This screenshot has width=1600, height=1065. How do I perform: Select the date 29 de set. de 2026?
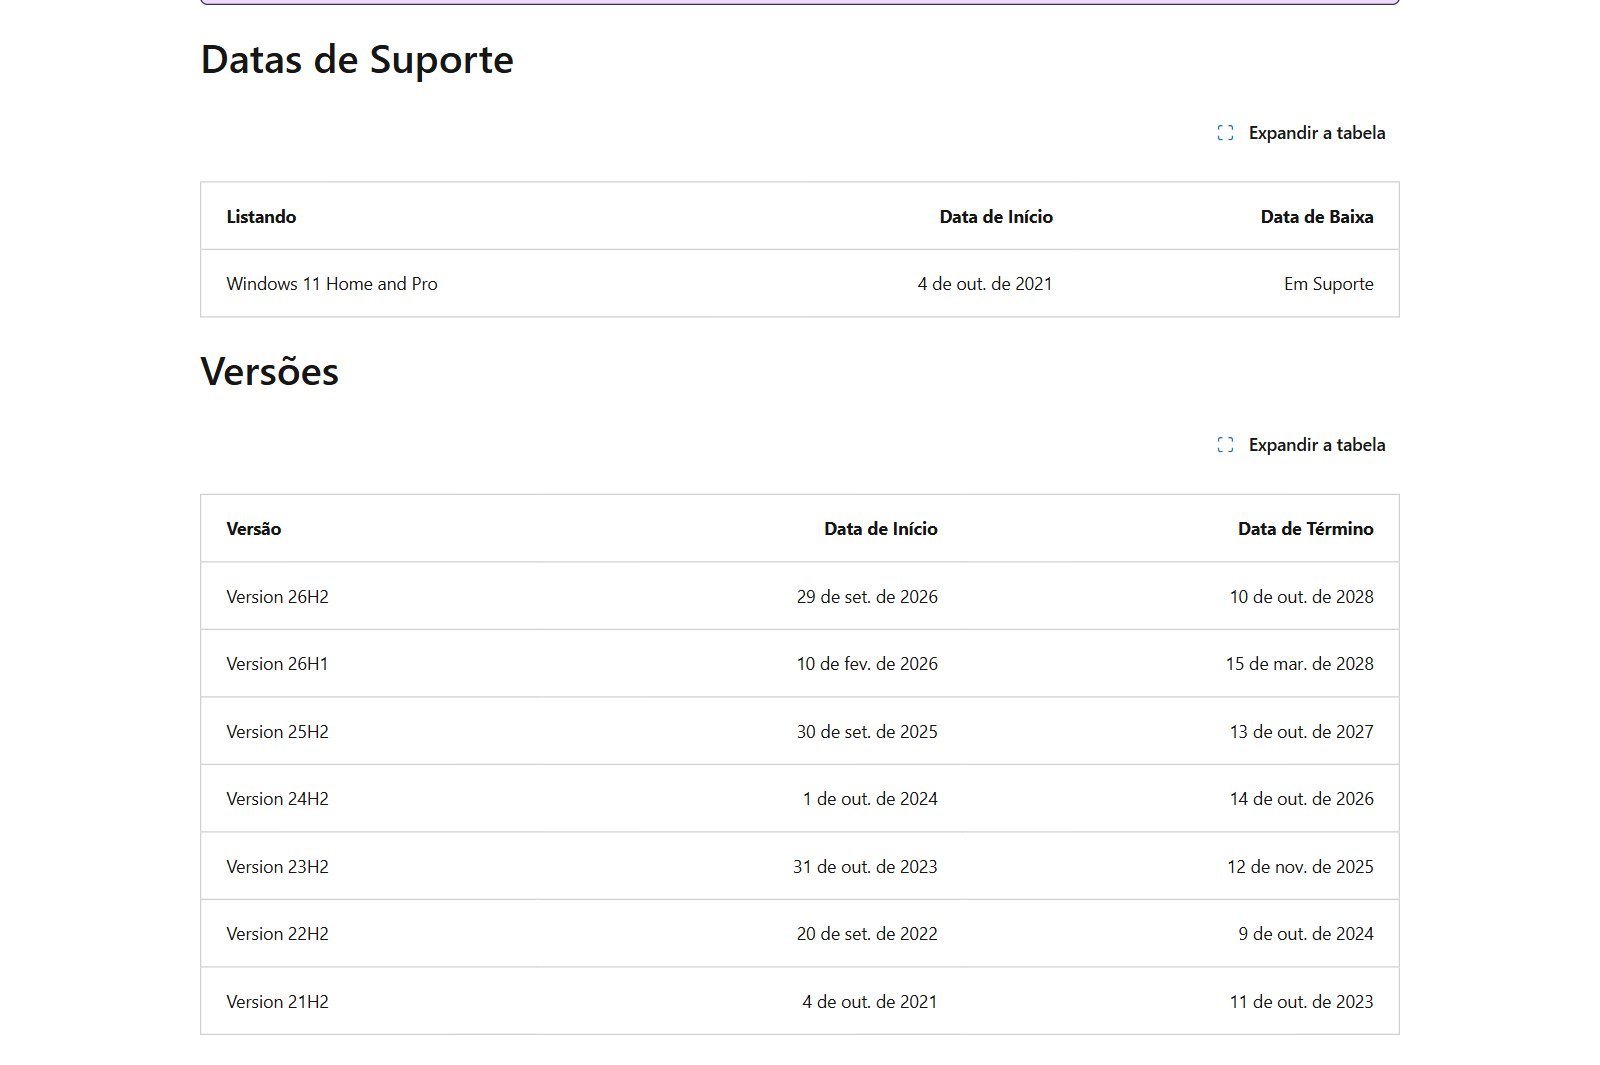click(867, 597)
